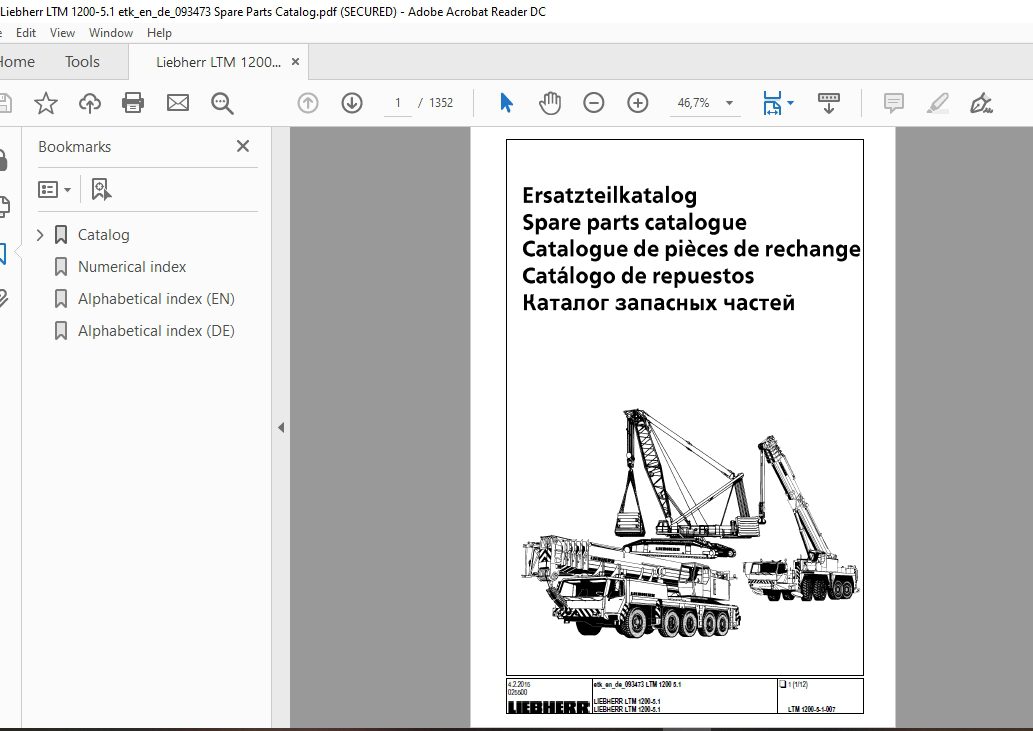The height and width of the screenshot is (731, 1033).
Task: Open fit page options dropdown arrow
Action: pyautogui.click(x=791, y=103)
